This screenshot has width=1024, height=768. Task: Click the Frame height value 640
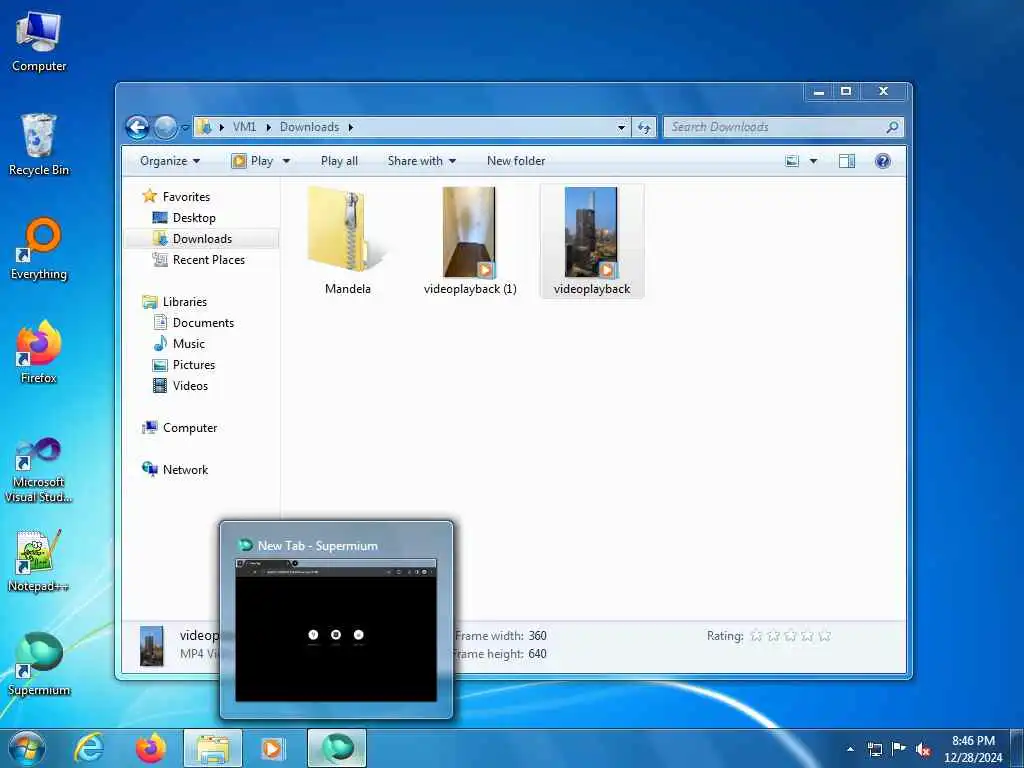537,654
